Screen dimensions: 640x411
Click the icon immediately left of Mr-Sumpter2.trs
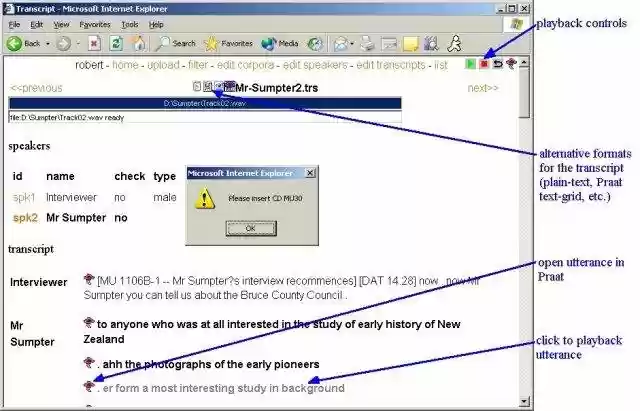coord(230,86)
